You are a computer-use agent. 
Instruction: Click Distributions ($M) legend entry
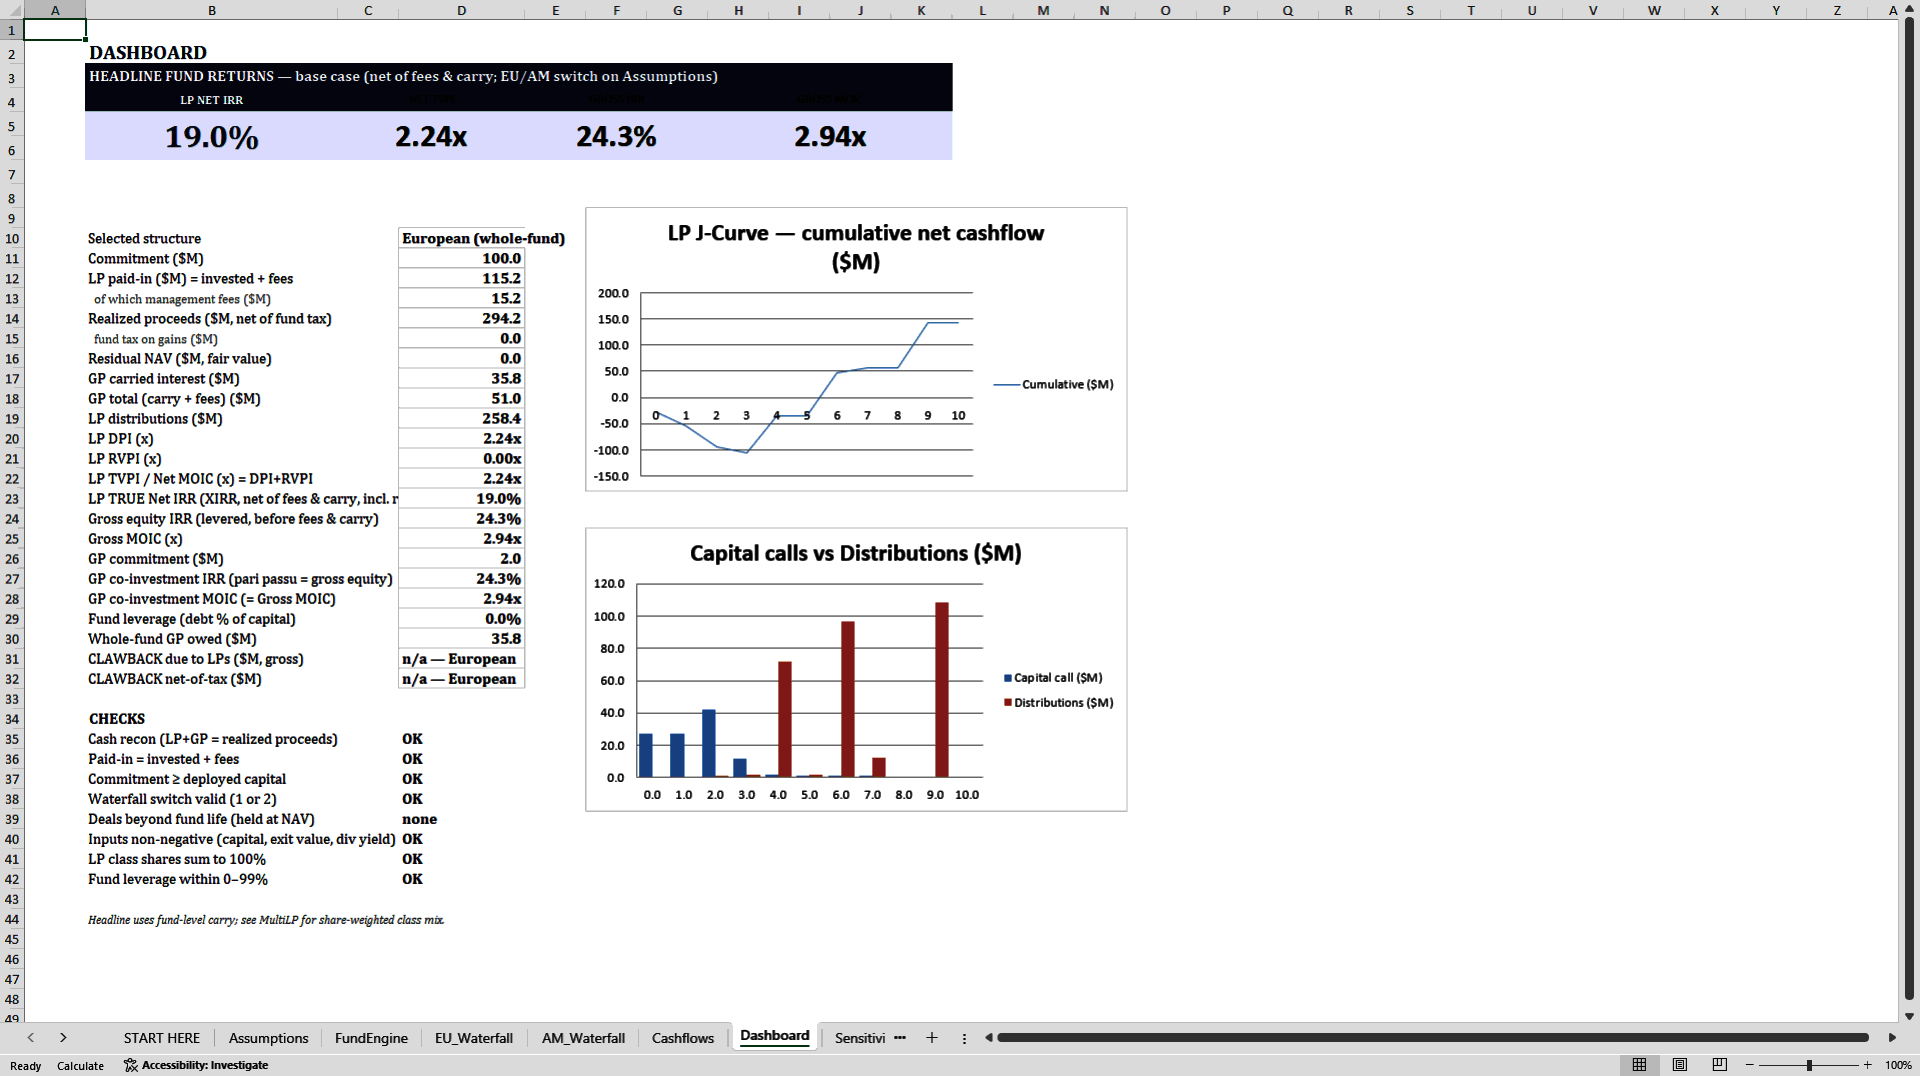click(1058, 702)
